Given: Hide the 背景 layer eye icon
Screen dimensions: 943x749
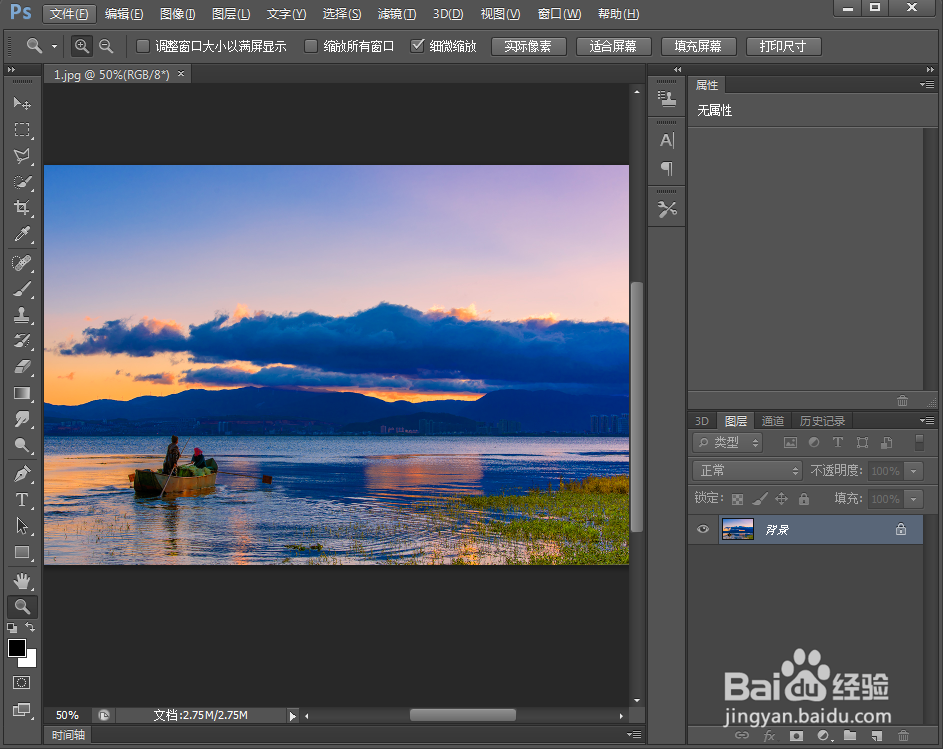Looking at the screenshot, I should pos(702,529).
